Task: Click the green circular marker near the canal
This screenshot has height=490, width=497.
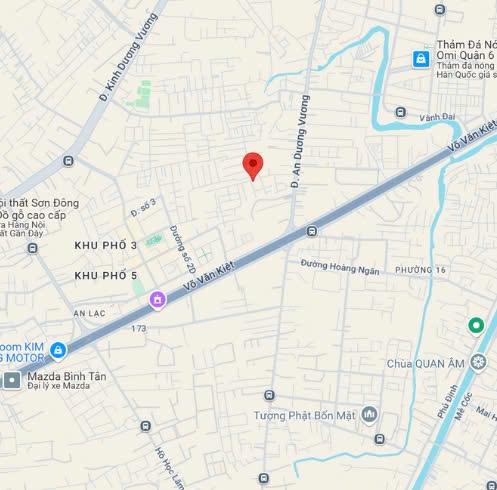Action: (x=476, y=326)
